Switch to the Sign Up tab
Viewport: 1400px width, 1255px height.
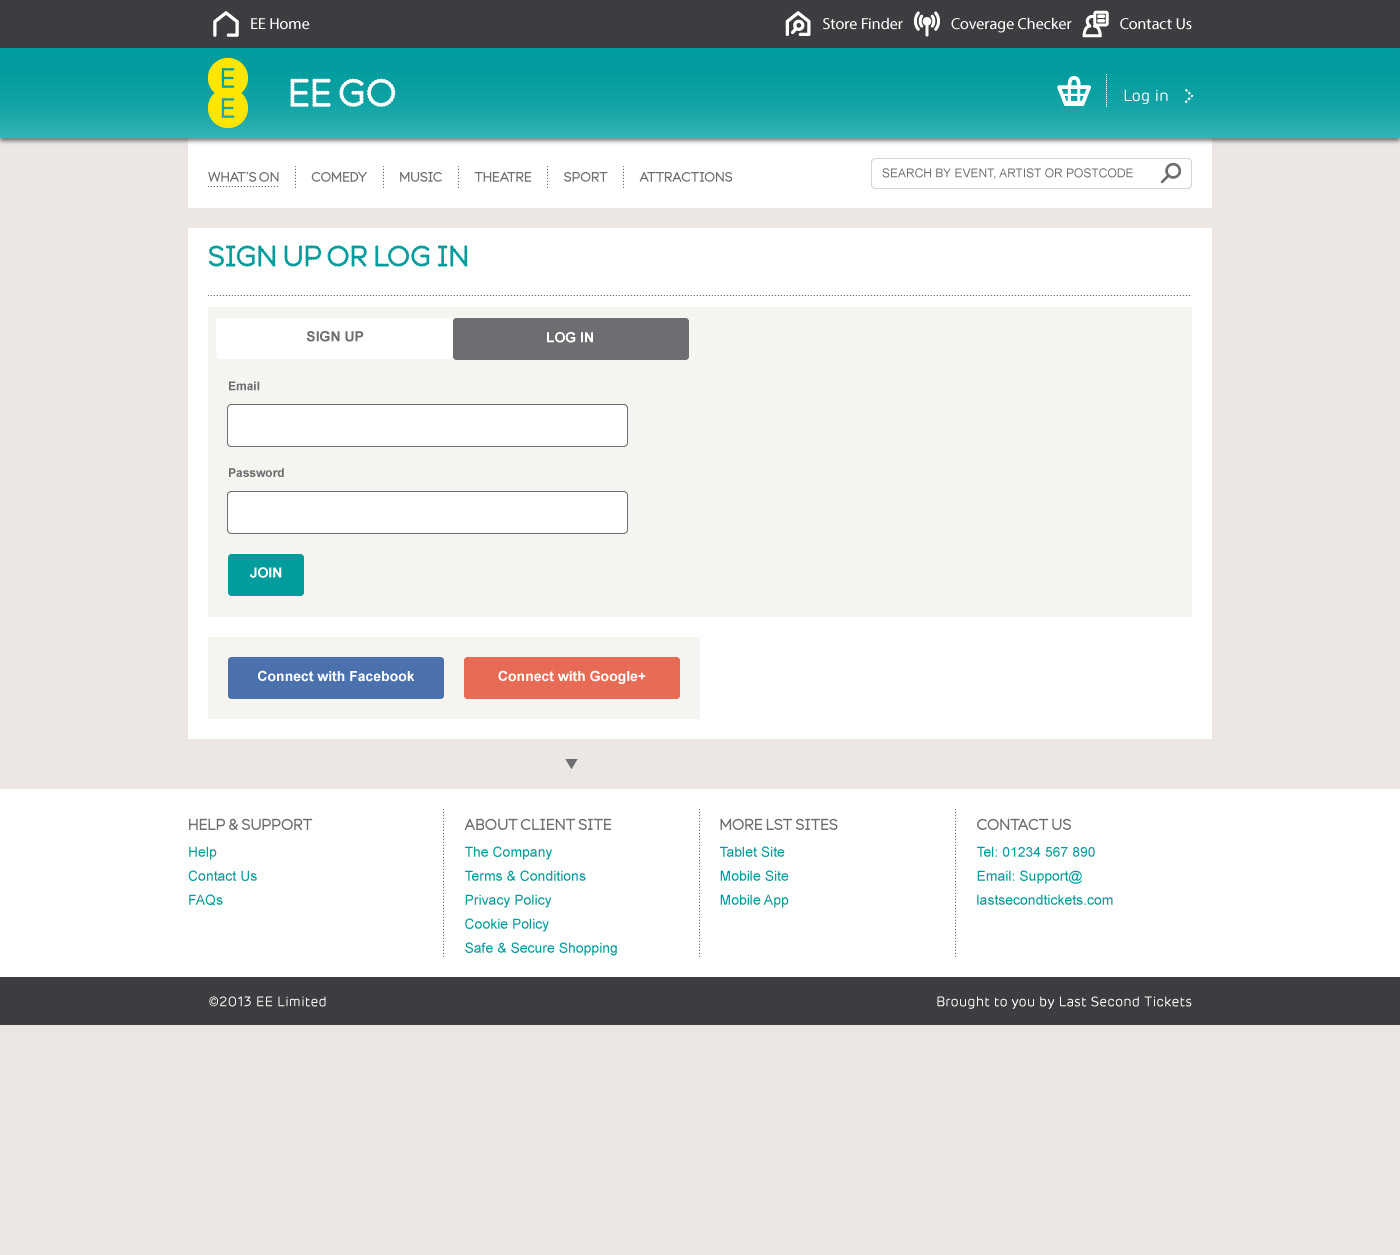point(334,338)
